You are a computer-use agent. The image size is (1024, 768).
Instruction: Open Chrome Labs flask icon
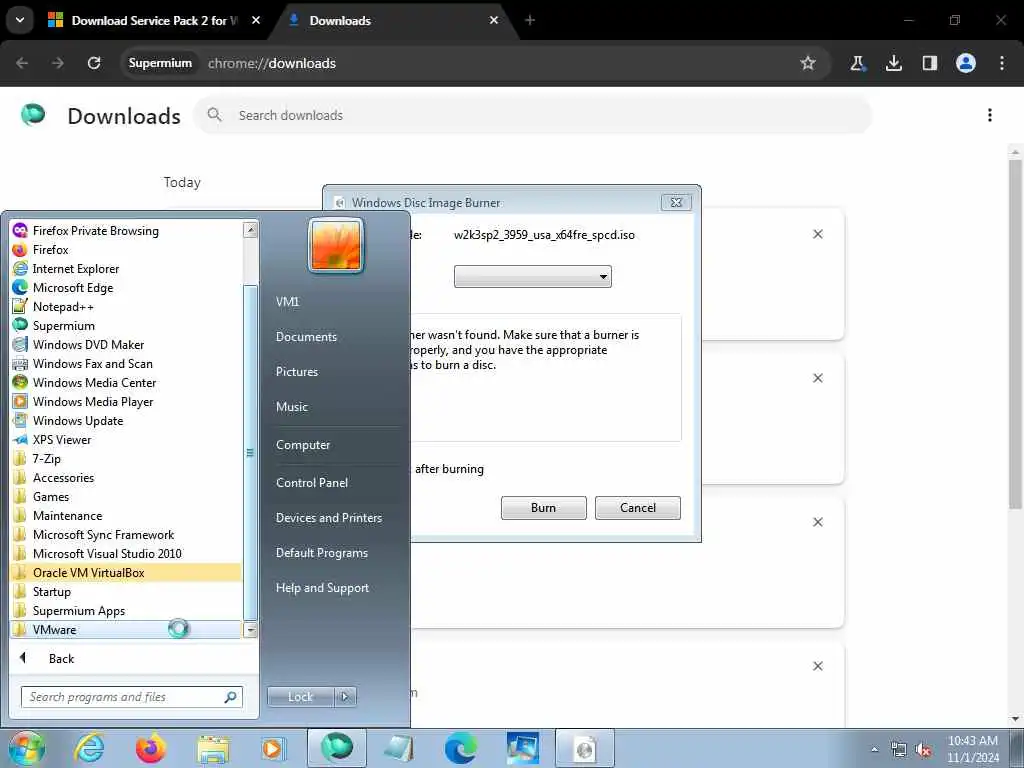857,63
